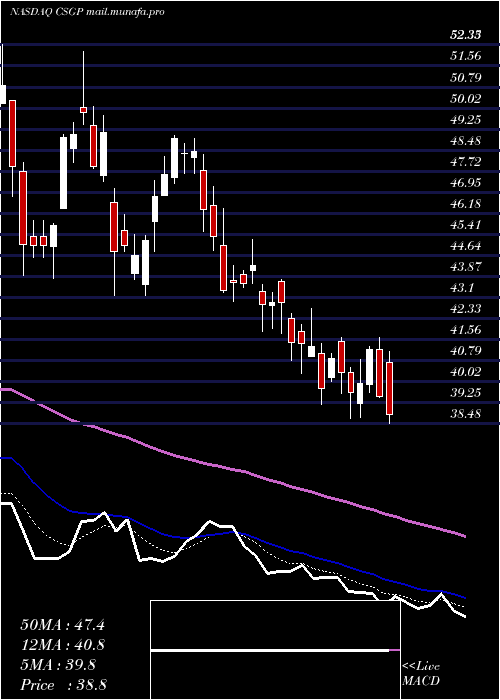Click the 45.41 price axis label

pyautogui.click(x=466, y=225)
